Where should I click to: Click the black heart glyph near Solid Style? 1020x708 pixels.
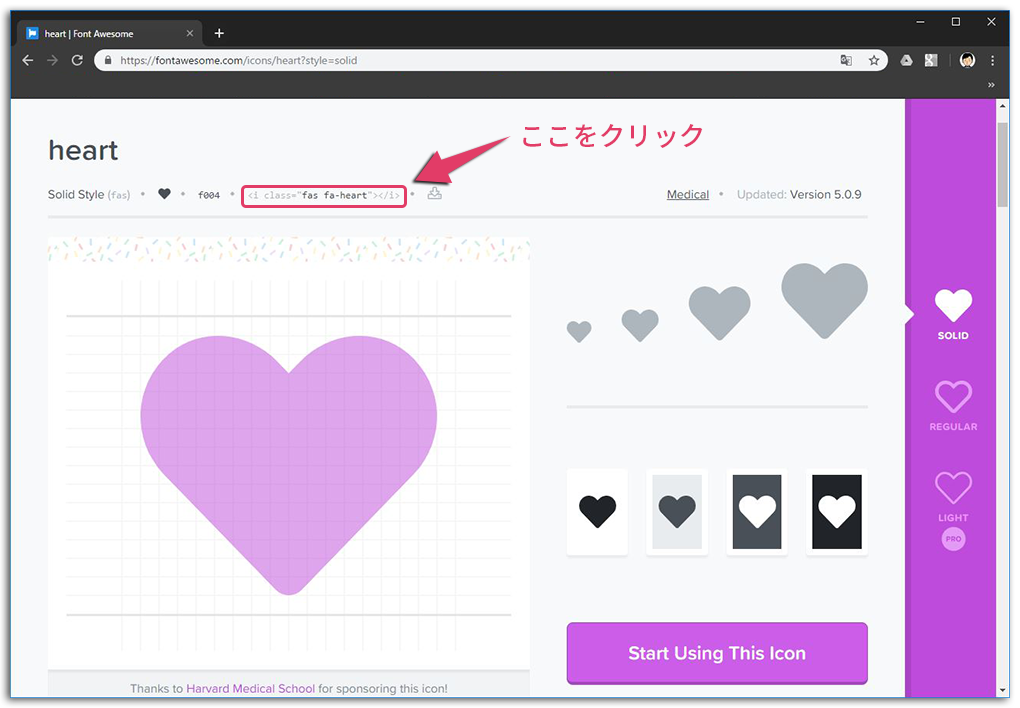[x=164, y=193]
